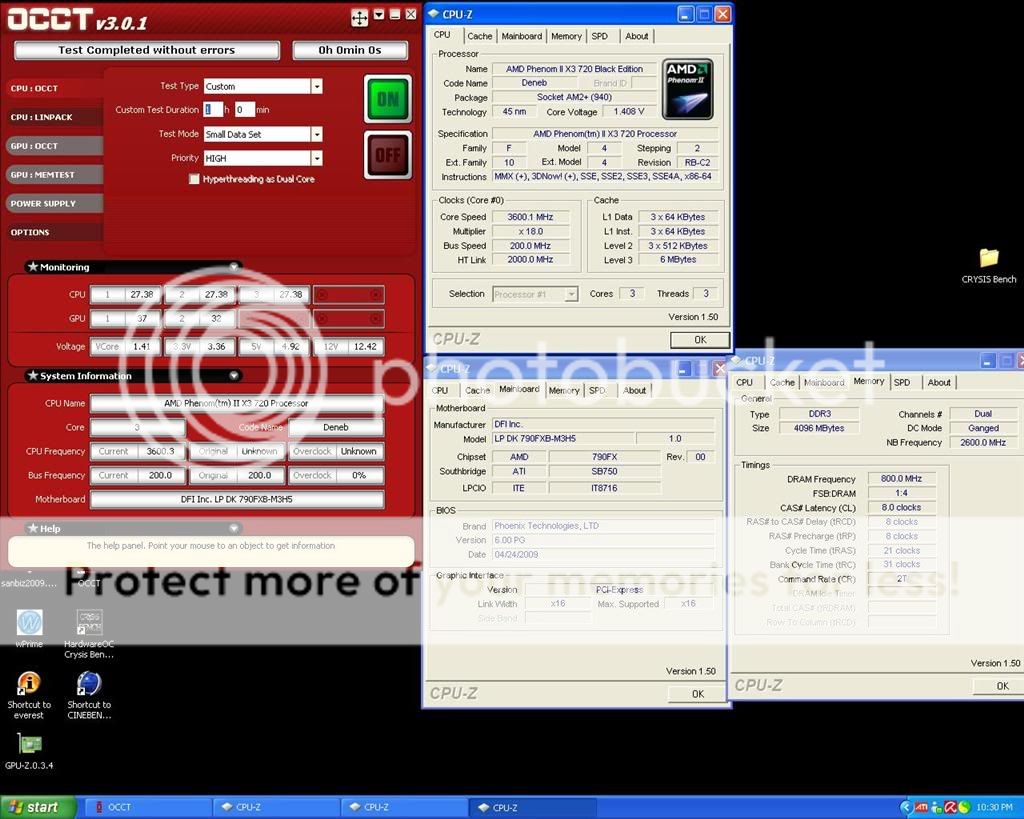Click the '0h 0min 0s' timer display

(x=350, y=50)
